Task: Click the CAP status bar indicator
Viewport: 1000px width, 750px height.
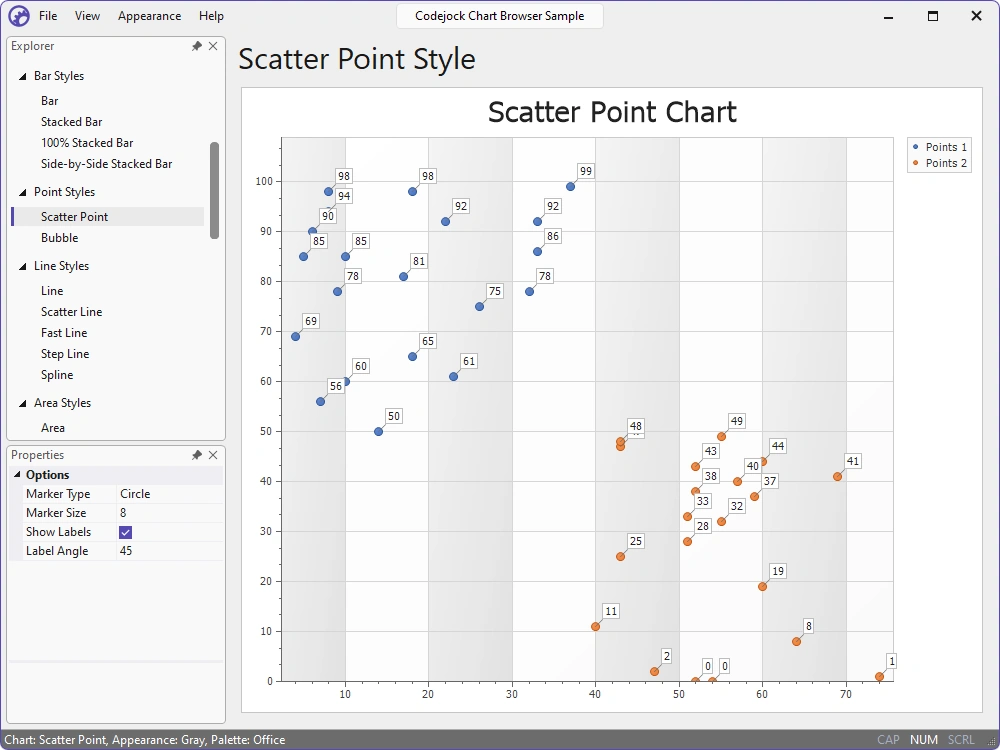Action: pyautogui.click(x=888, y=740)
